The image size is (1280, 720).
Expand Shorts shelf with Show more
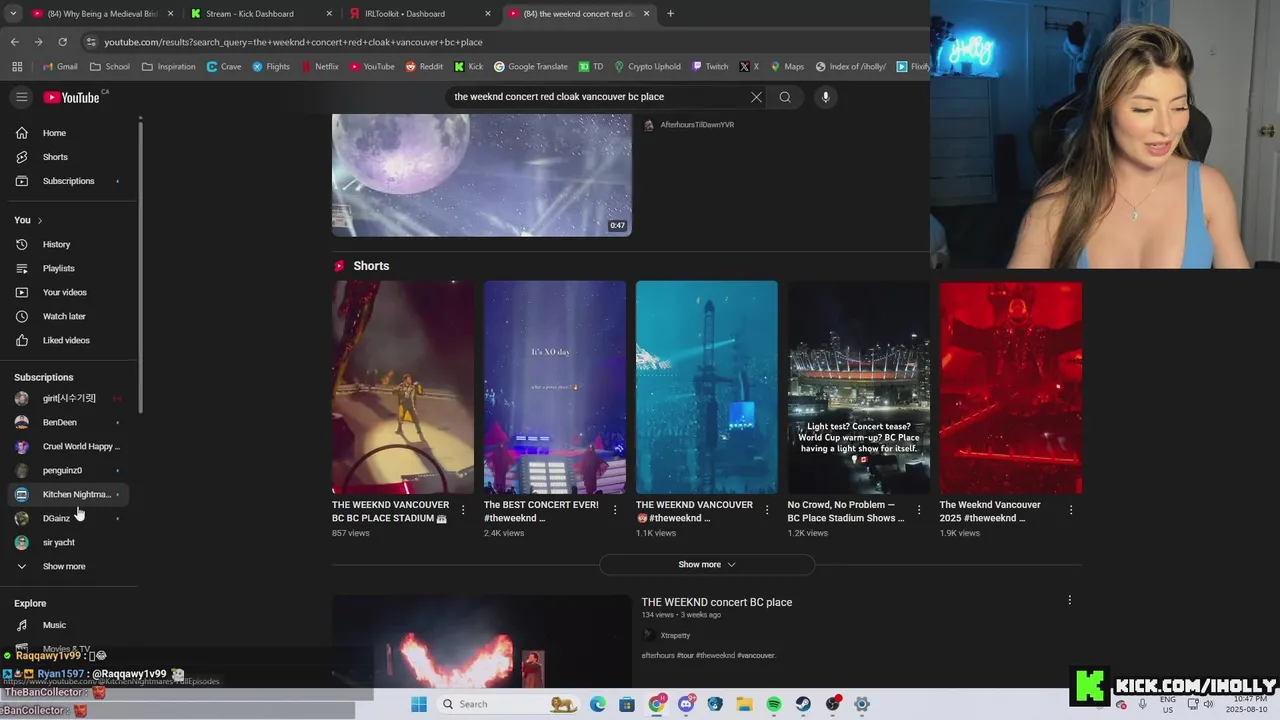click(706, 565)
